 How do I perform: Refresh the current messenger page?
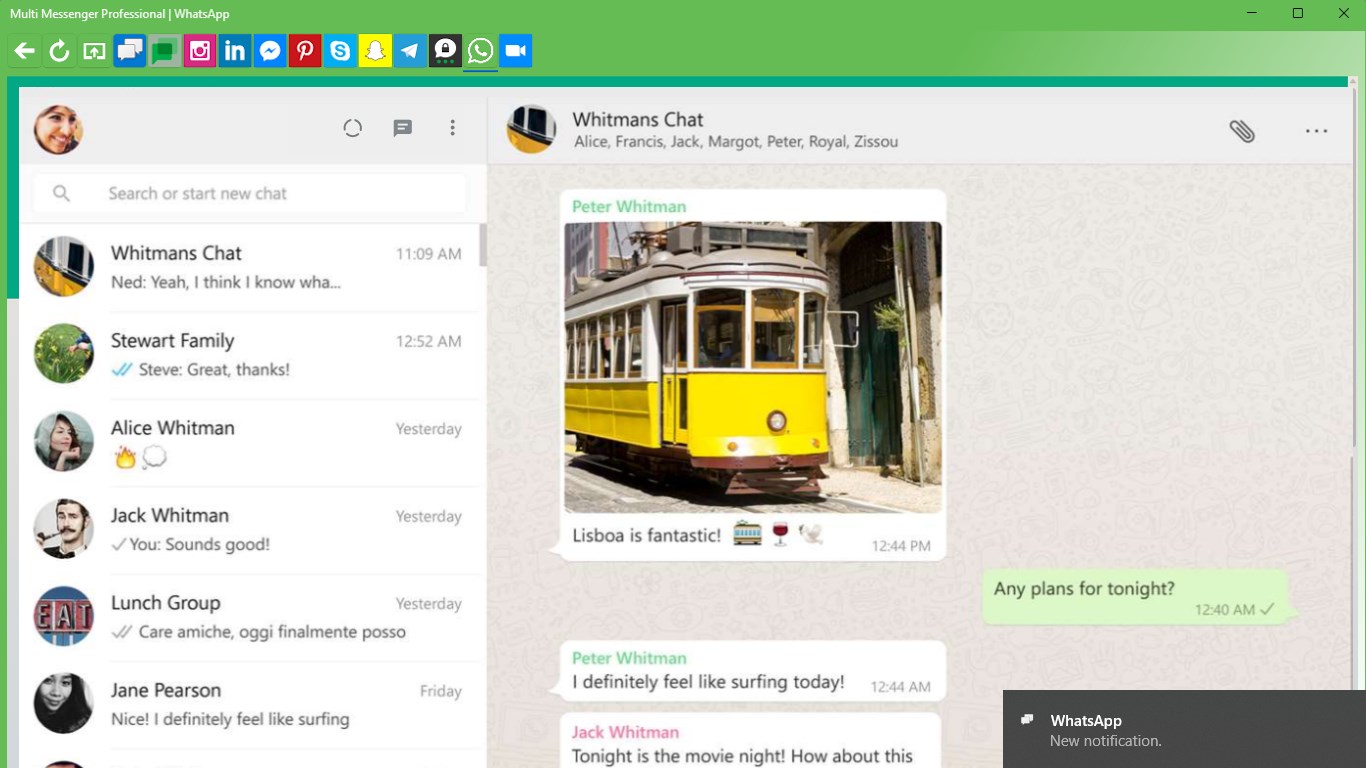tap(59, 50)
